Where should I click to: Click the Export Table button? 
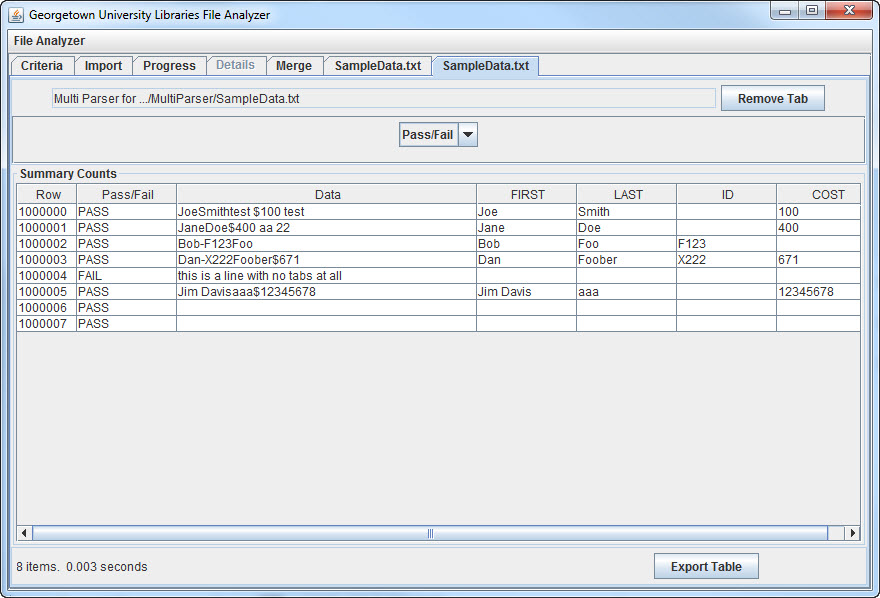point(706,567)
